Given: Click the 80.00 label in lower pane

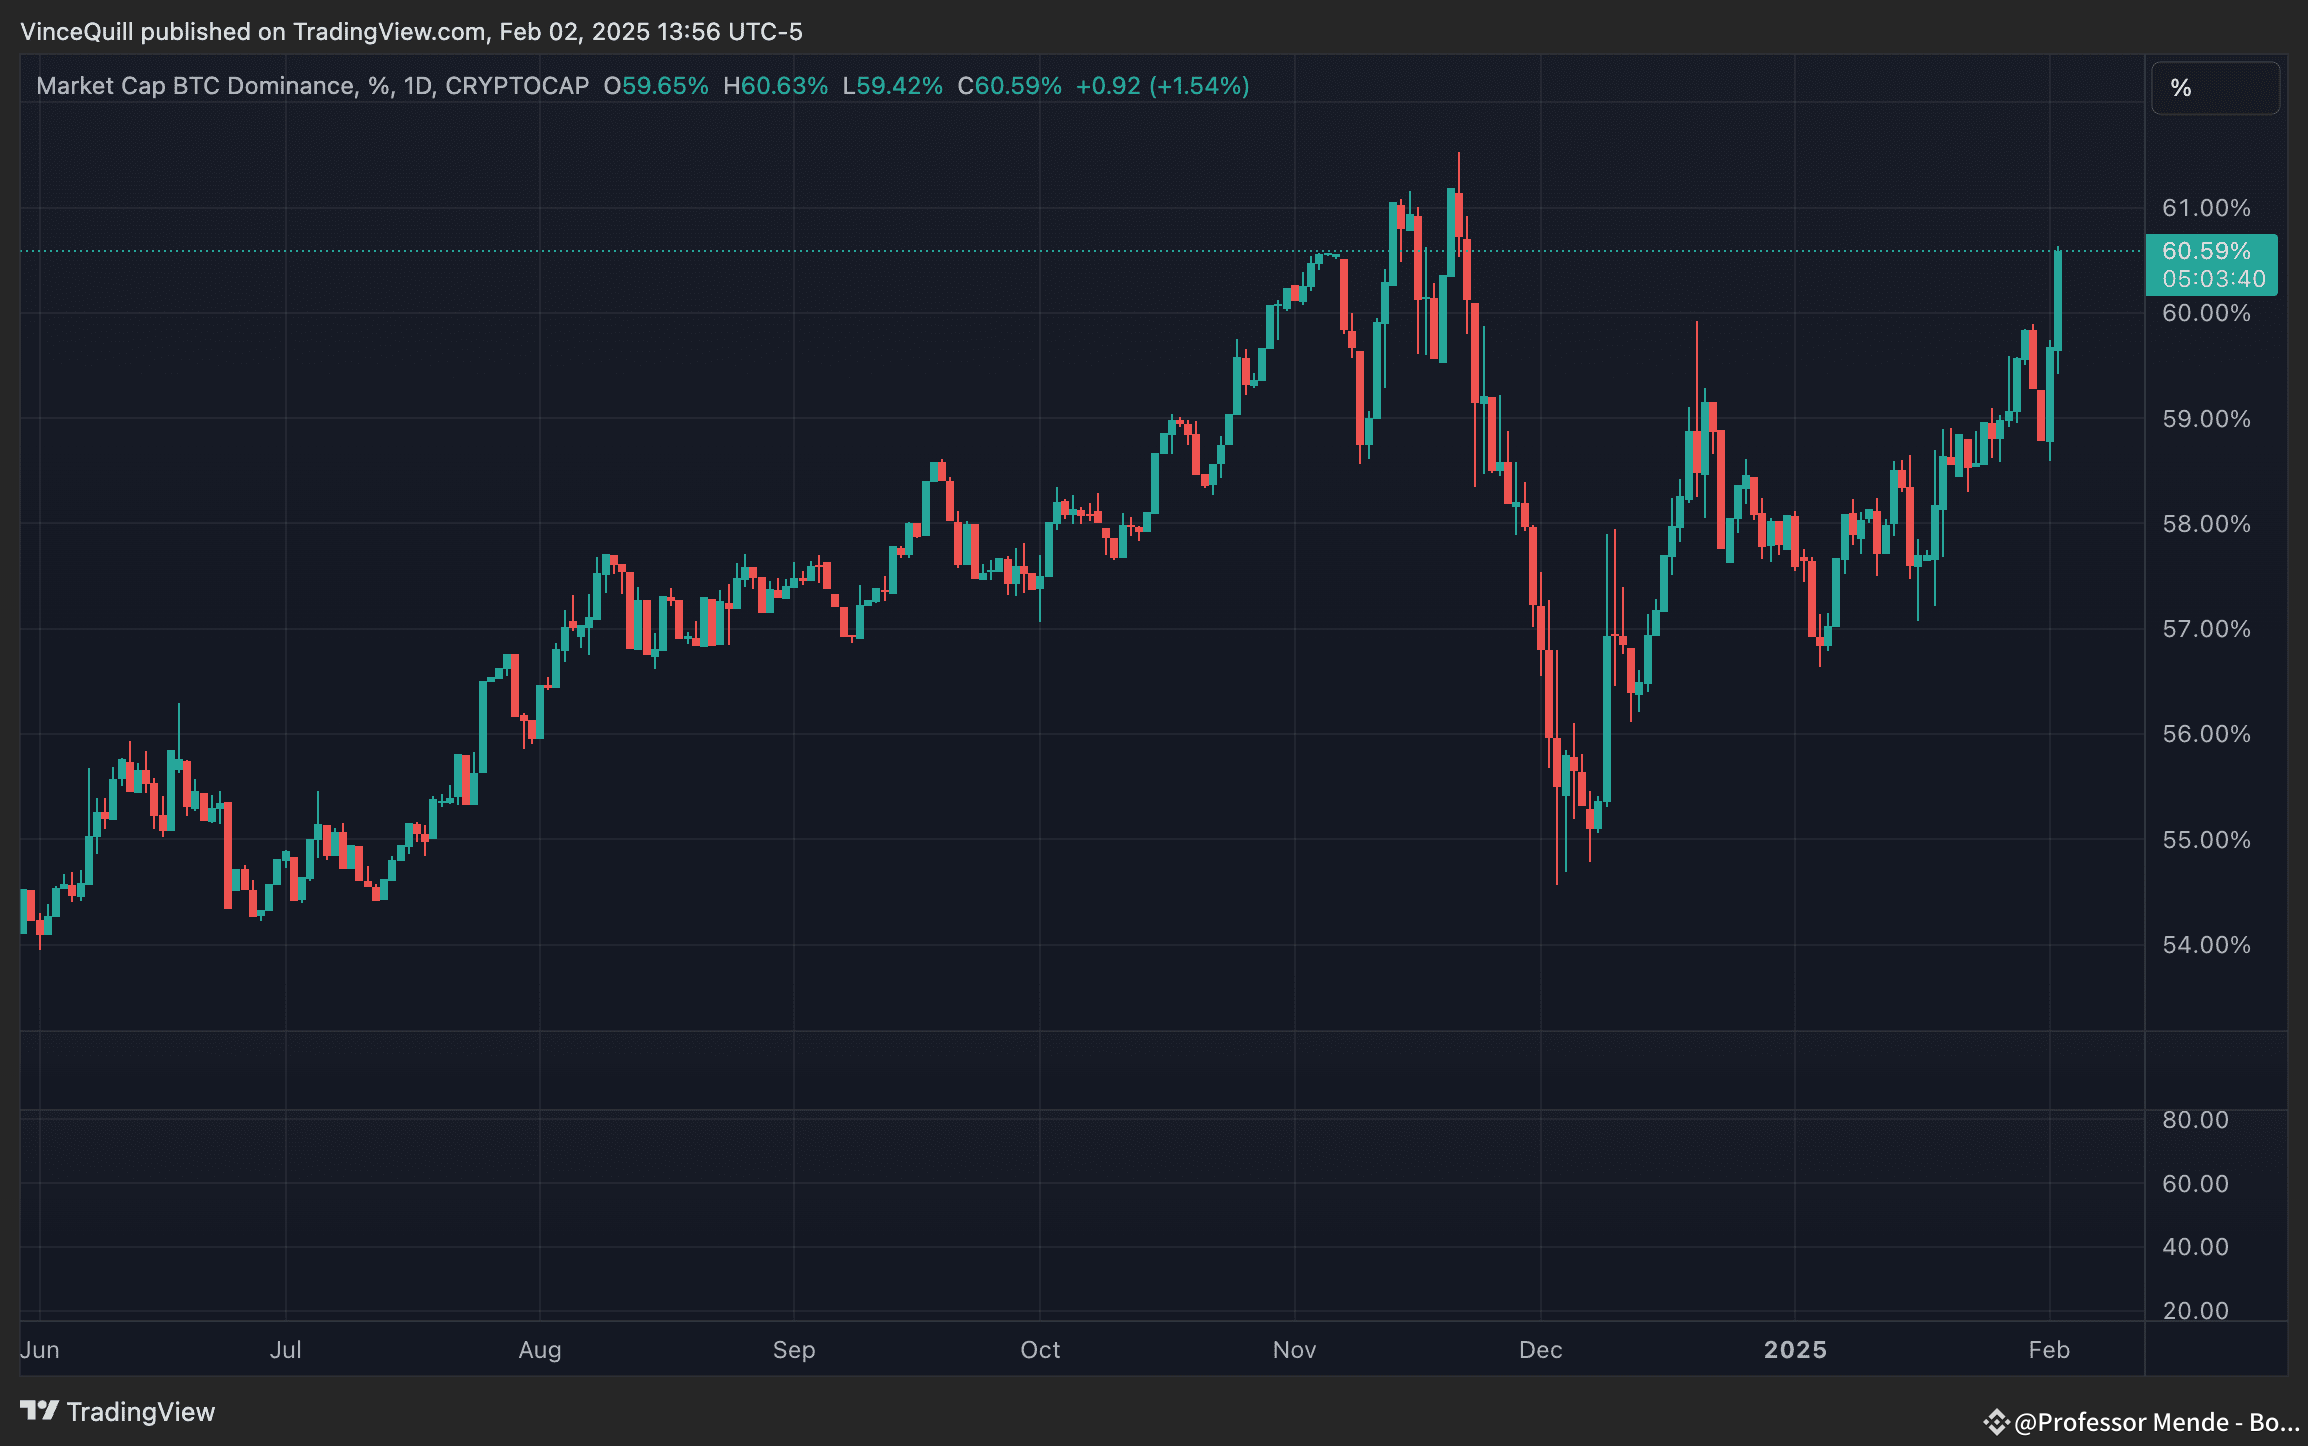Looking at the screenshot, I should click(2195, 1120).
